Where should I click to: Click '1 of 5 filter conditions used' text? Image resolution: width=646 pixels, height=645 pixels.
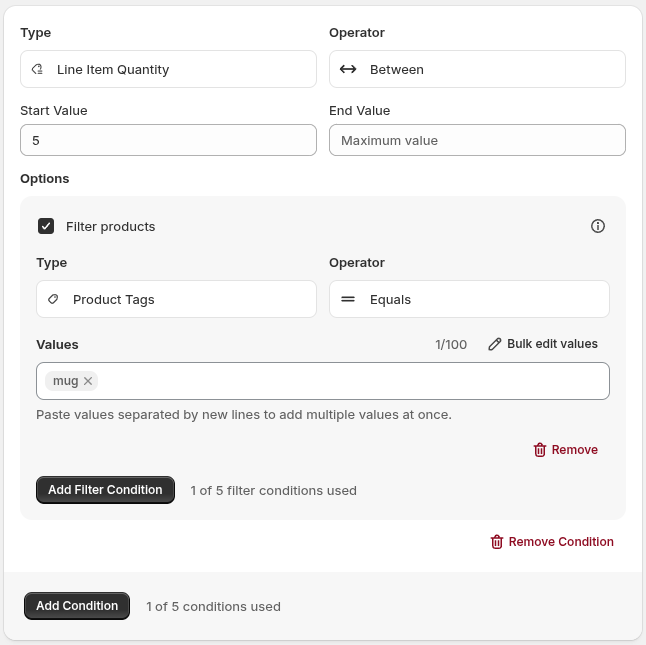[273, 491]
